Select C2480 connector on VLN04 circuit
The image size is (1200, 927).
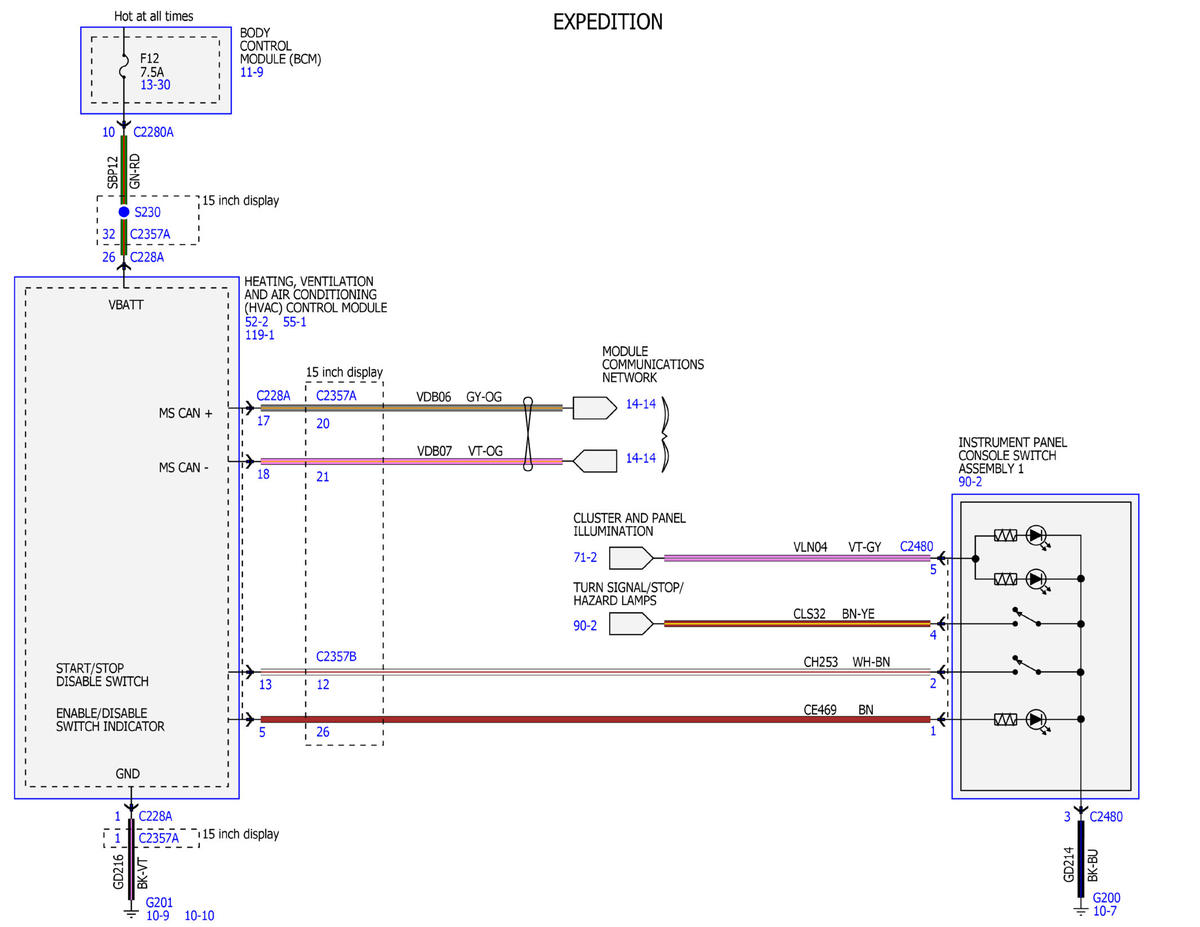coord(916,547)
